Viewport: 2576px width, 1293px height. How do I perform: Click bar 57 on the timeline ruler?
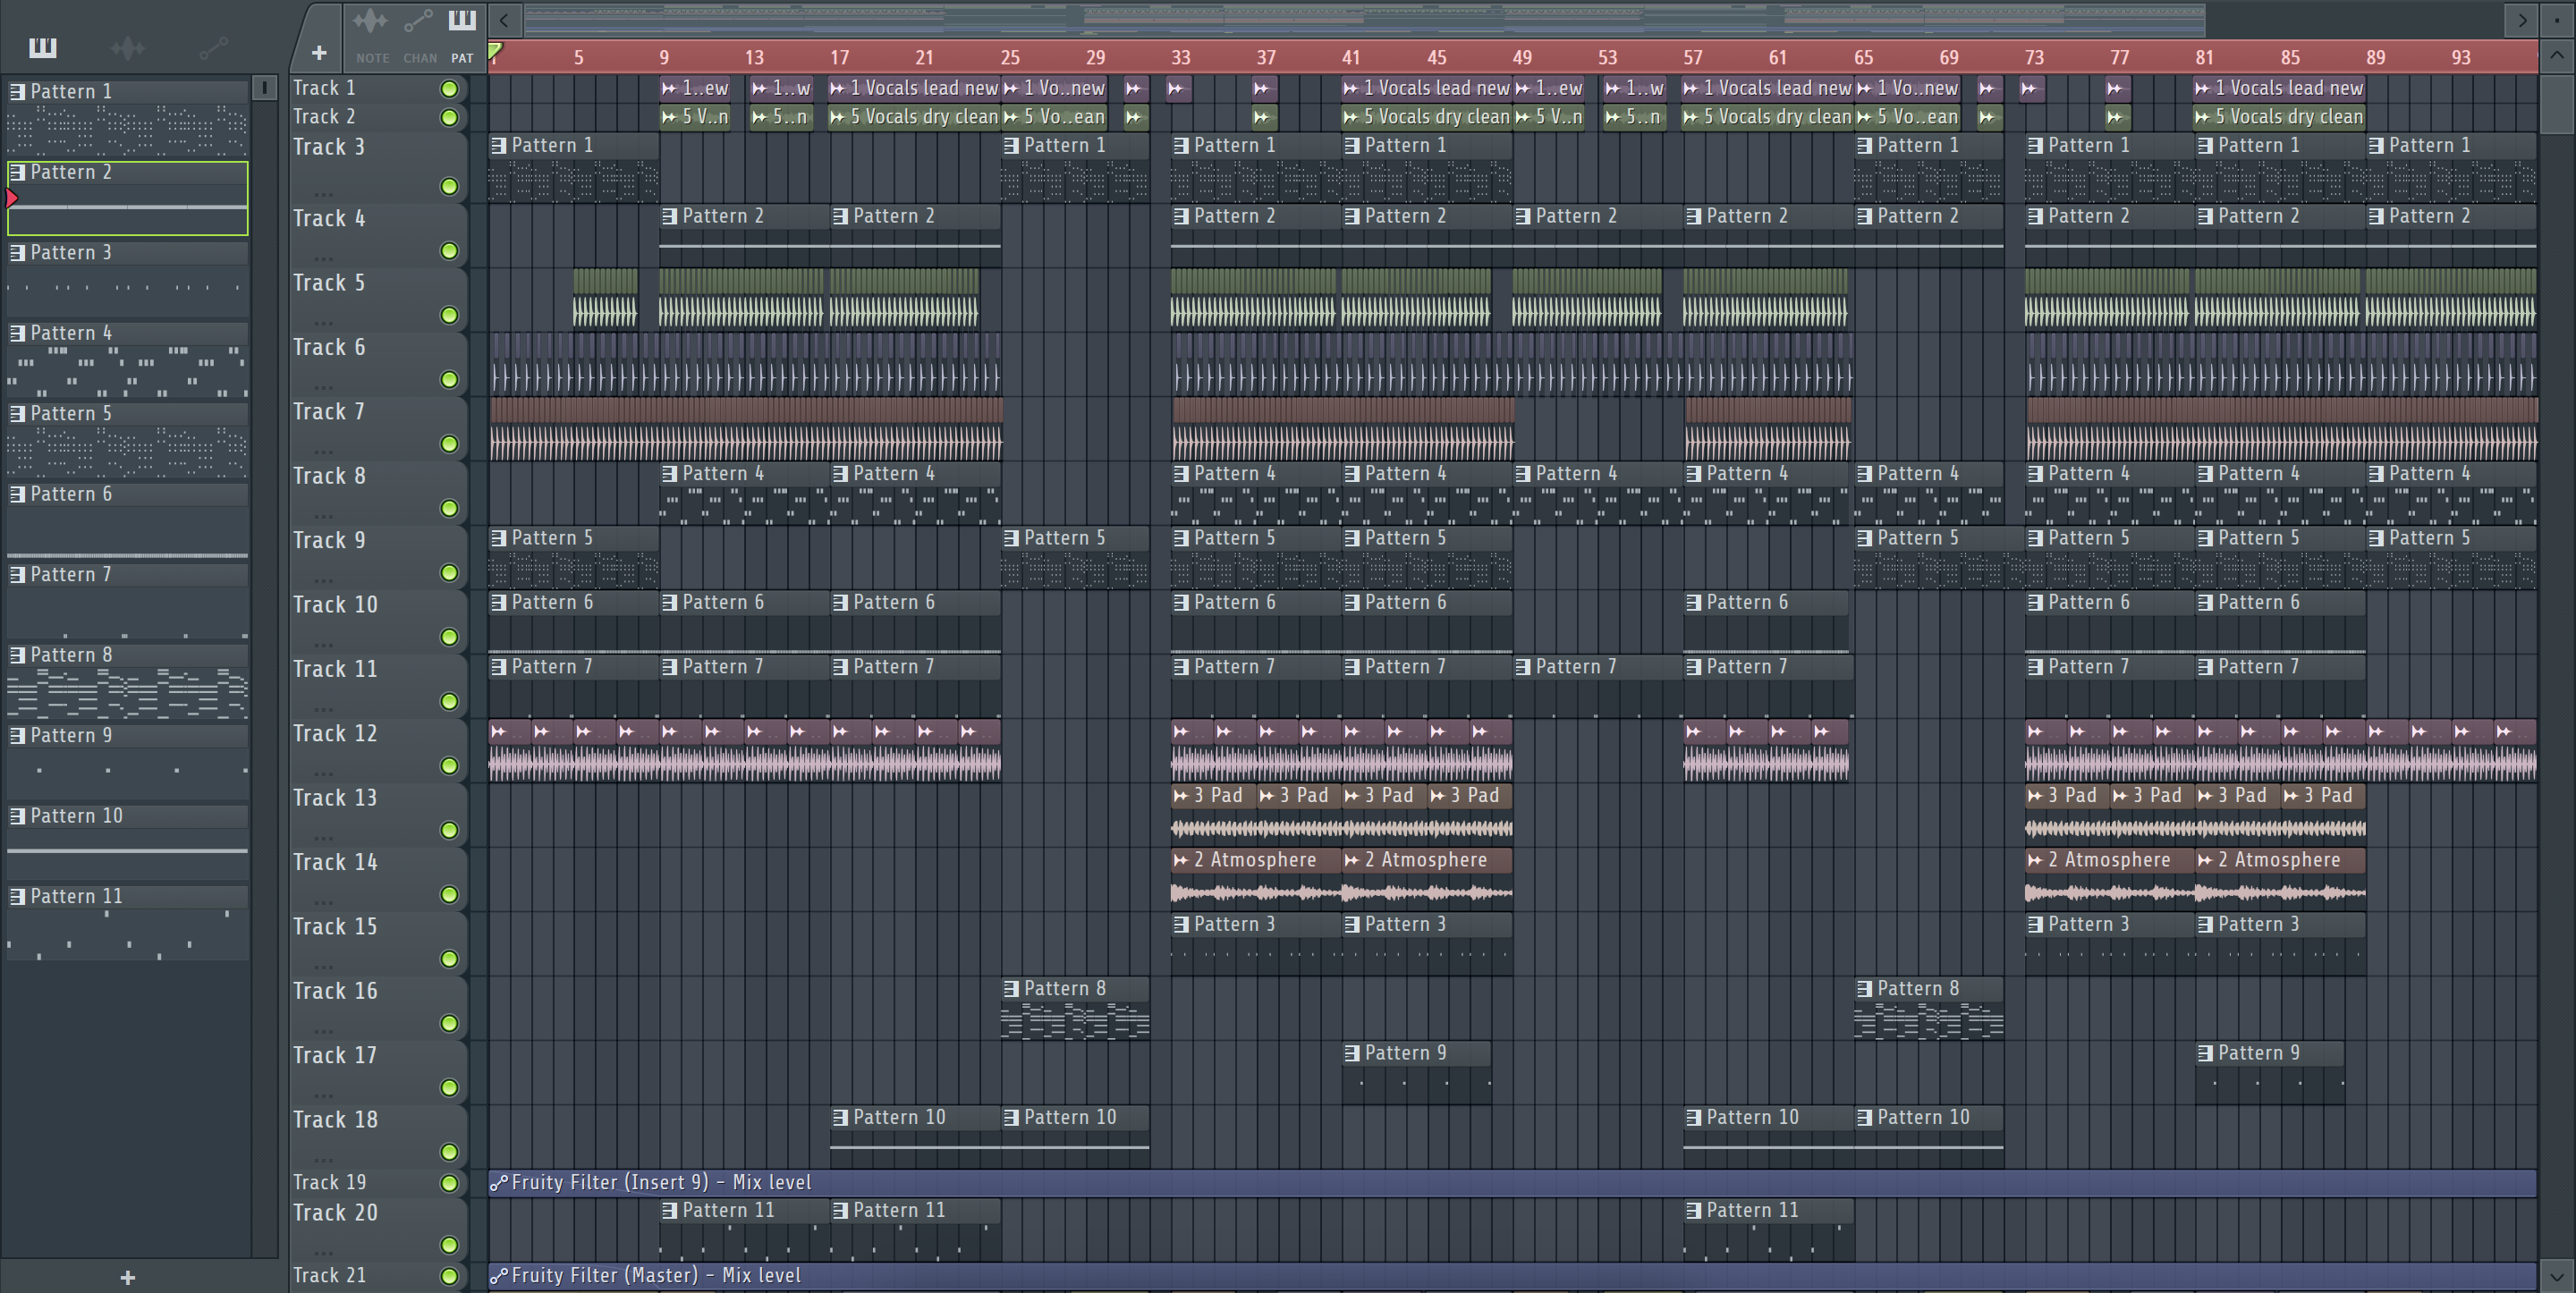tap(1692, 57)
